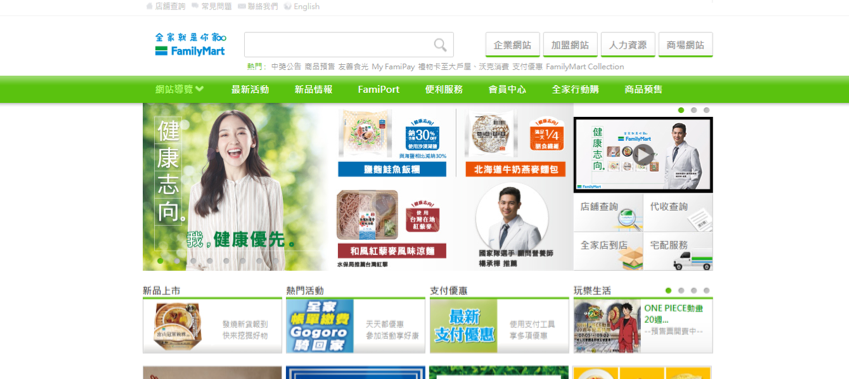Select second dot in 玩樂生活 carousel
The height and width of the screenshot is (379, 849).
(681, 291)
